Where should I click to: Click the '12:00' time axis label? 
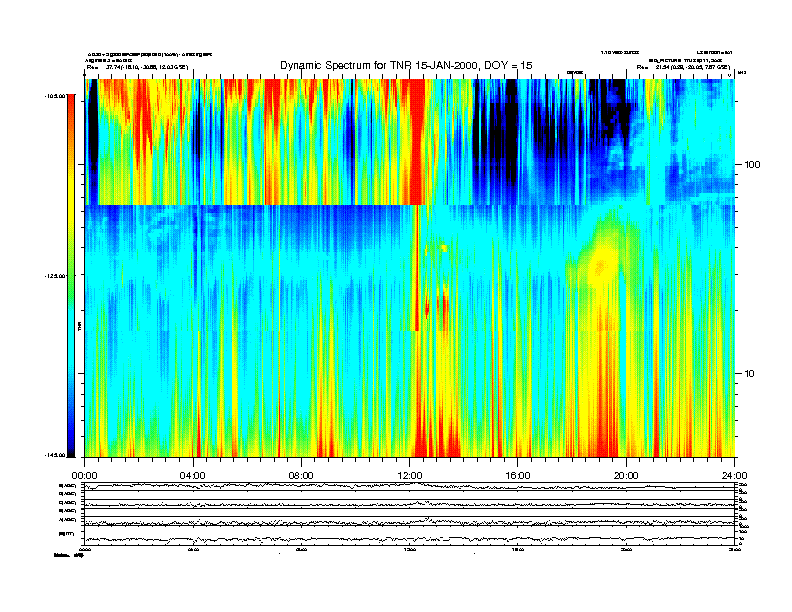click(410, 476)
